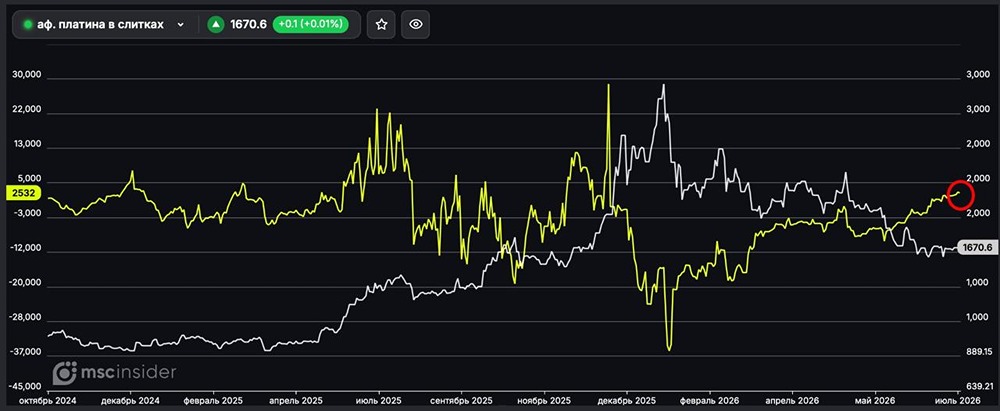Click the 30,000 left scale label
The width and height of the screenshot is (1000, 411).
pos(27,75)
